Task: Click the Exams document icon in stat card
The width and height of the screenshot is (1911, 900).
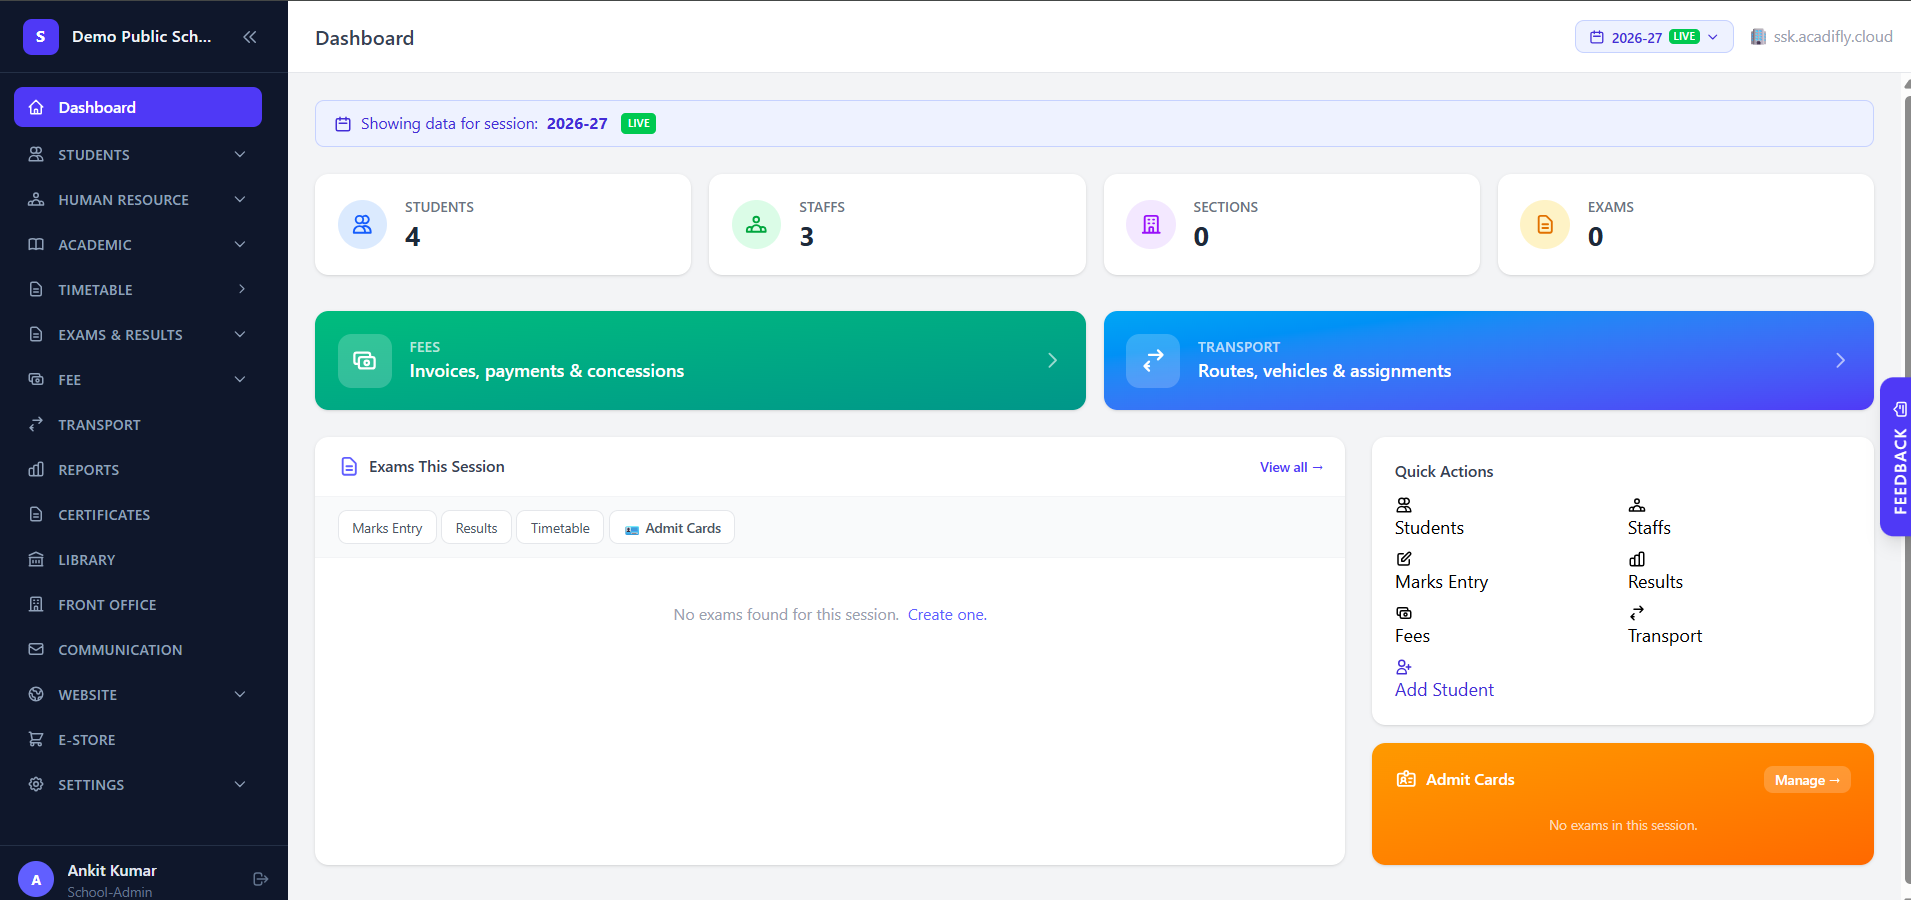Action: (1545, 225)
